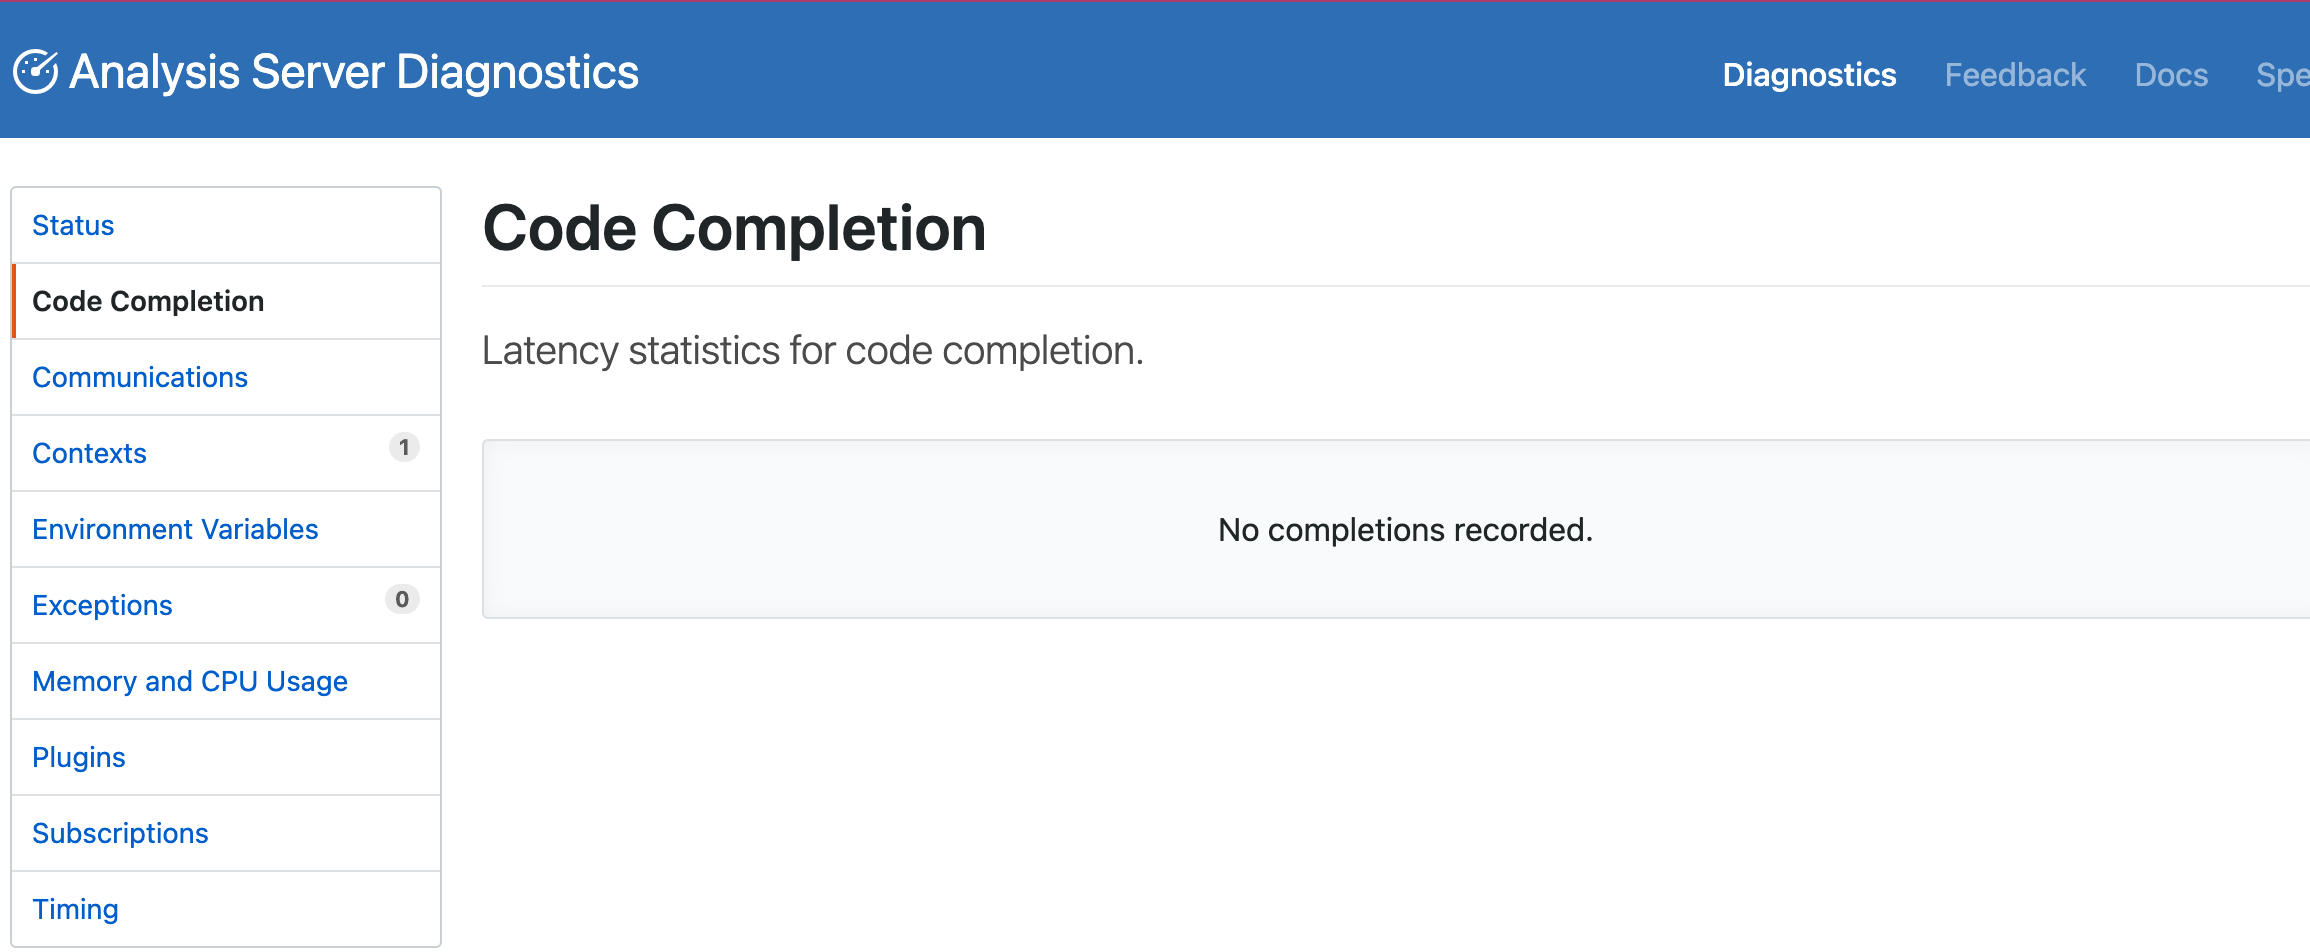View the Timing section
The width and height of the screenshot is (2310, 952).
pos(75,909)
